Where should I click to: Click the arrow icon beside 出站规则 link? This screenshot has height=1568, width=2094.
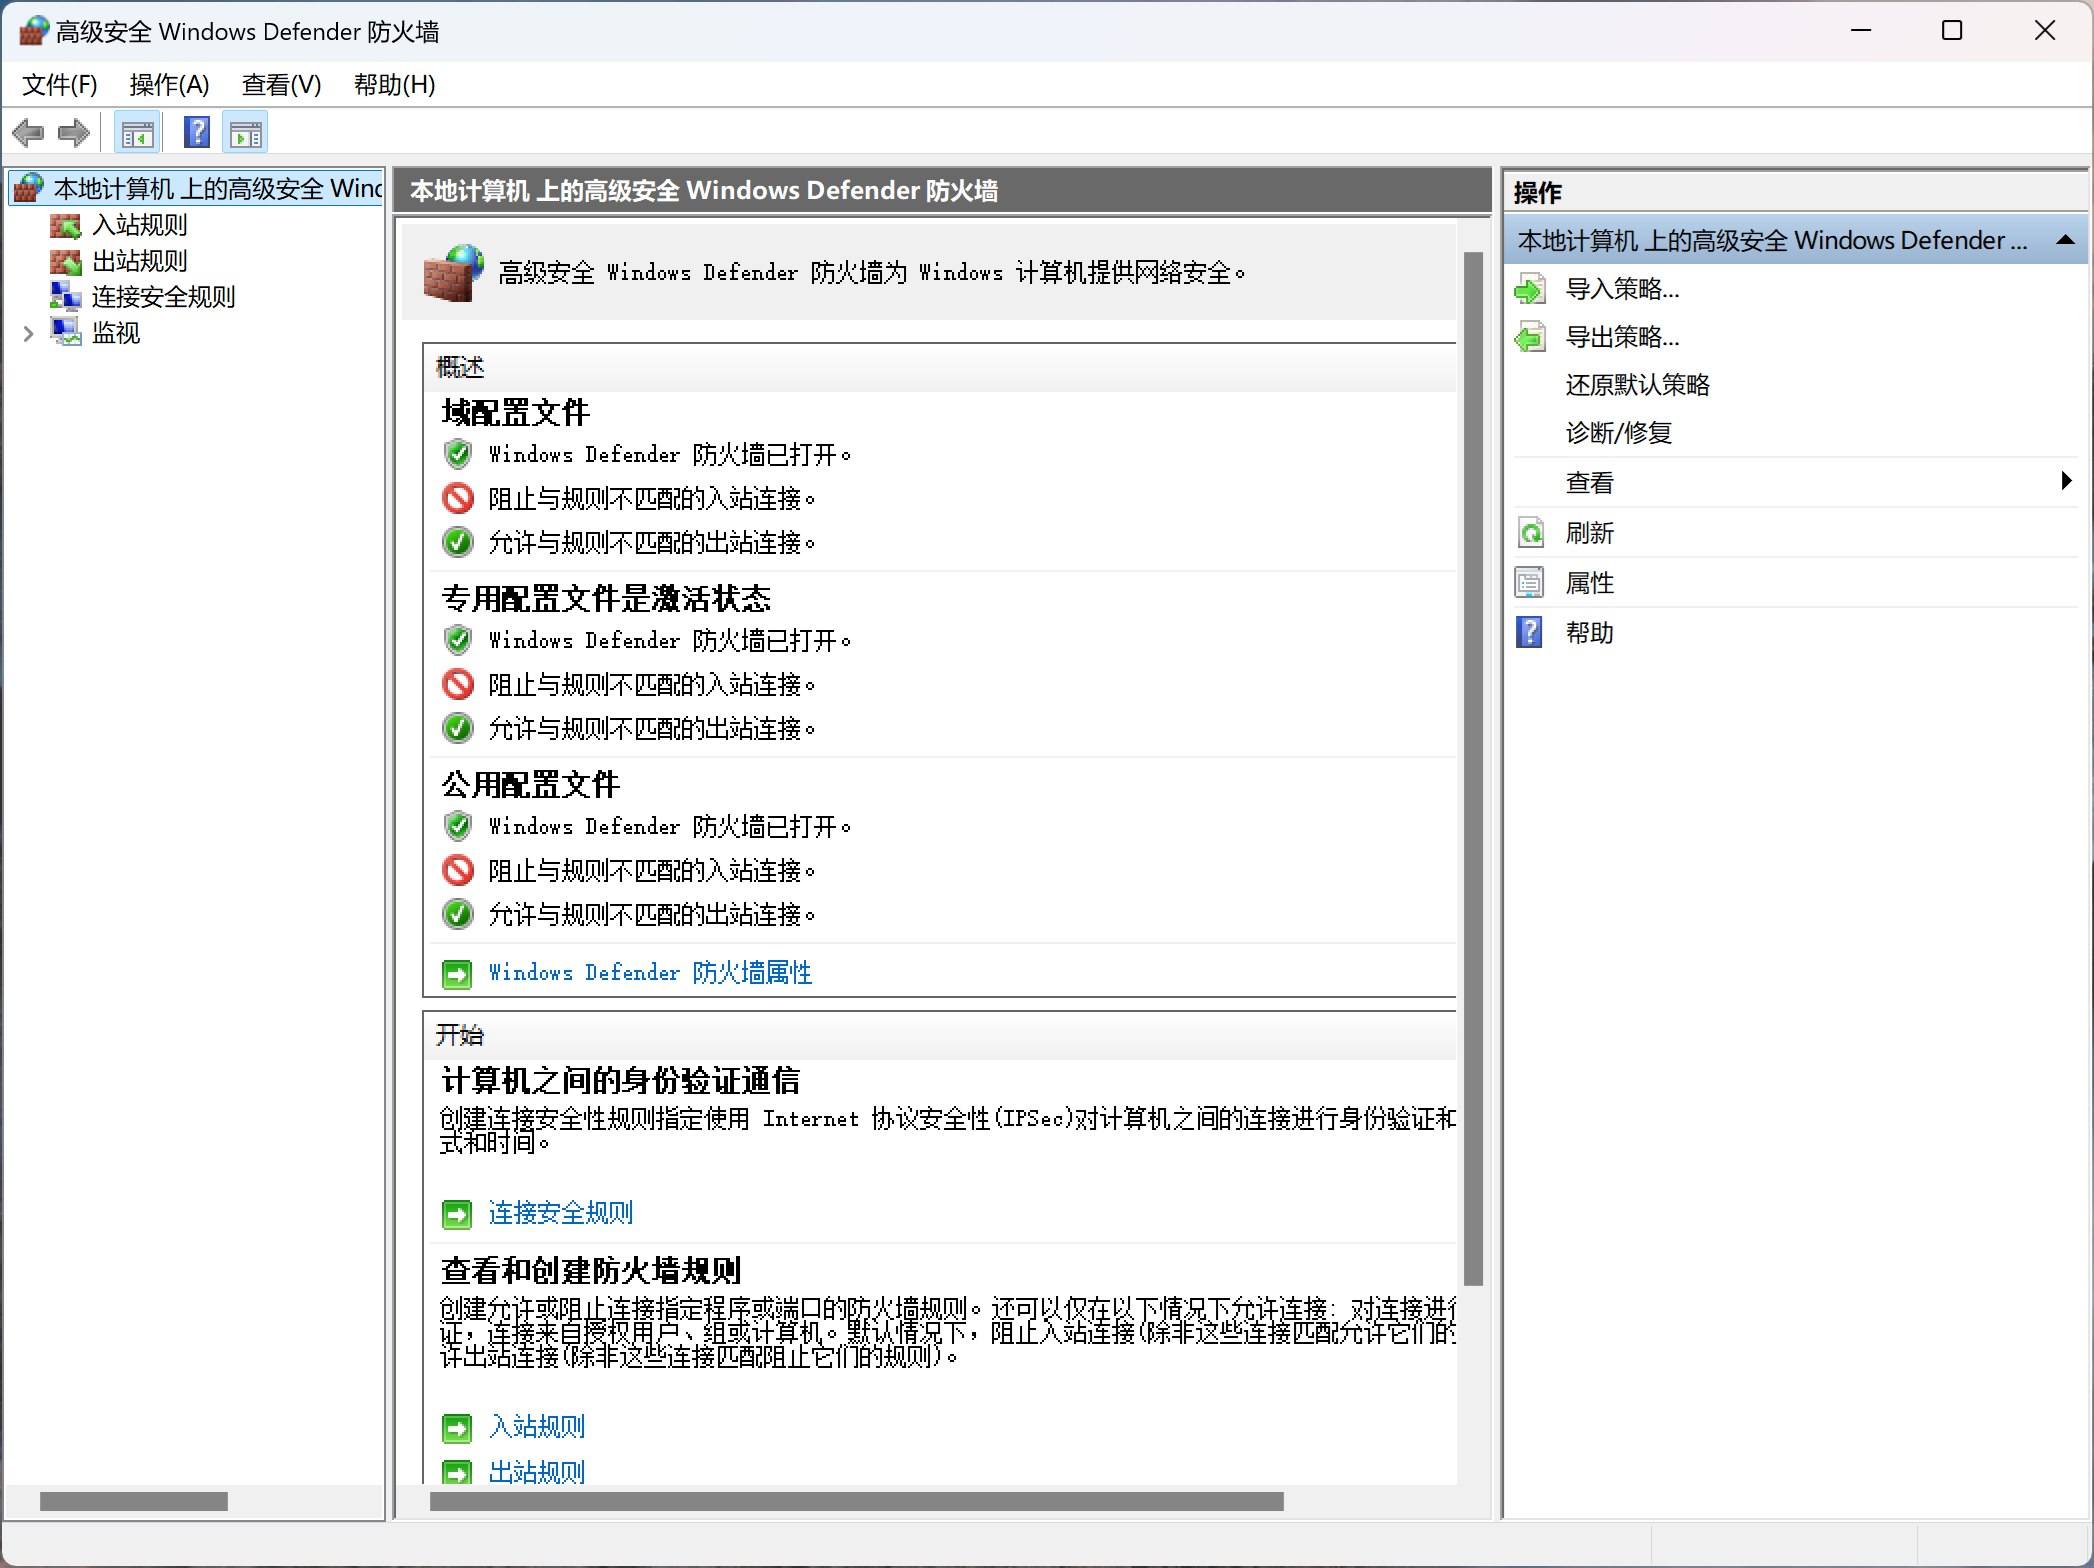coord(457,1473)
